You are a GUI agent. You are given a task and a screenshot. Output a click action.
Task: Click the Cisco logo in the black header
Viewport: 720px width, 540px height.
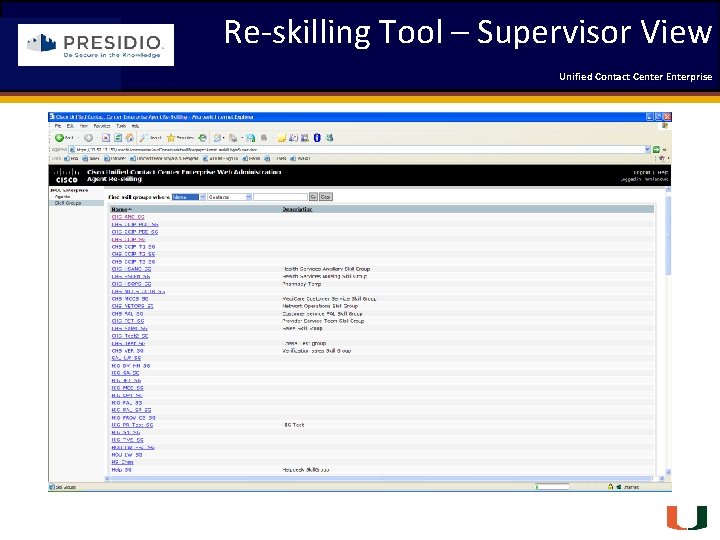pos(67,176)
